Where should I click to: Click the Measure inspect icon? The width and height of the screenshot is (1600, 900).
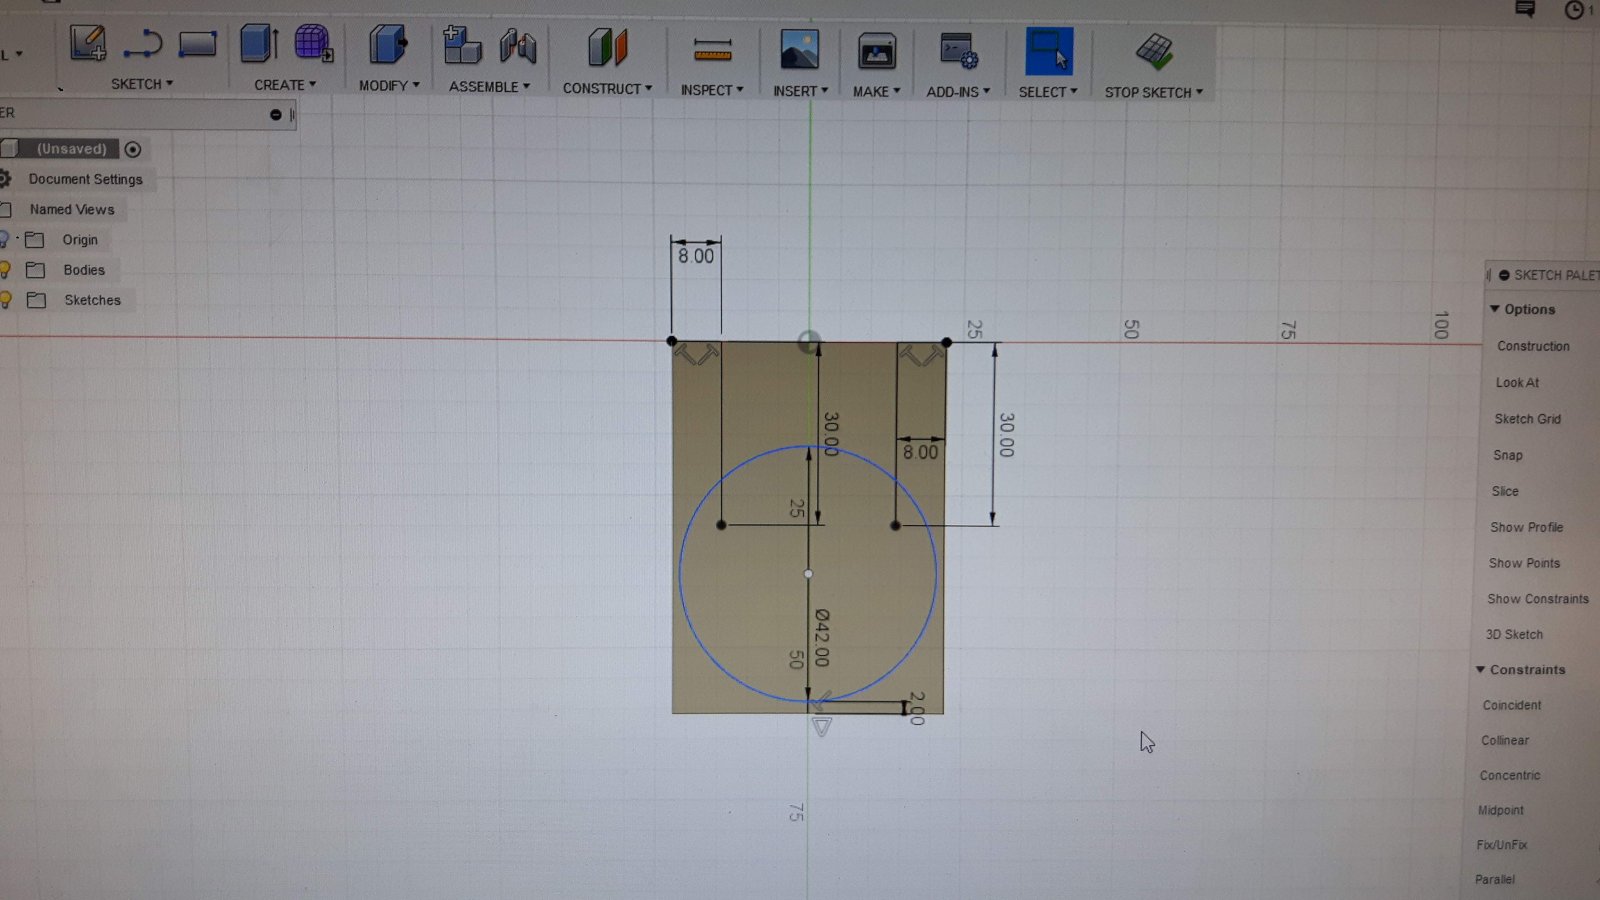click(712, 49)
